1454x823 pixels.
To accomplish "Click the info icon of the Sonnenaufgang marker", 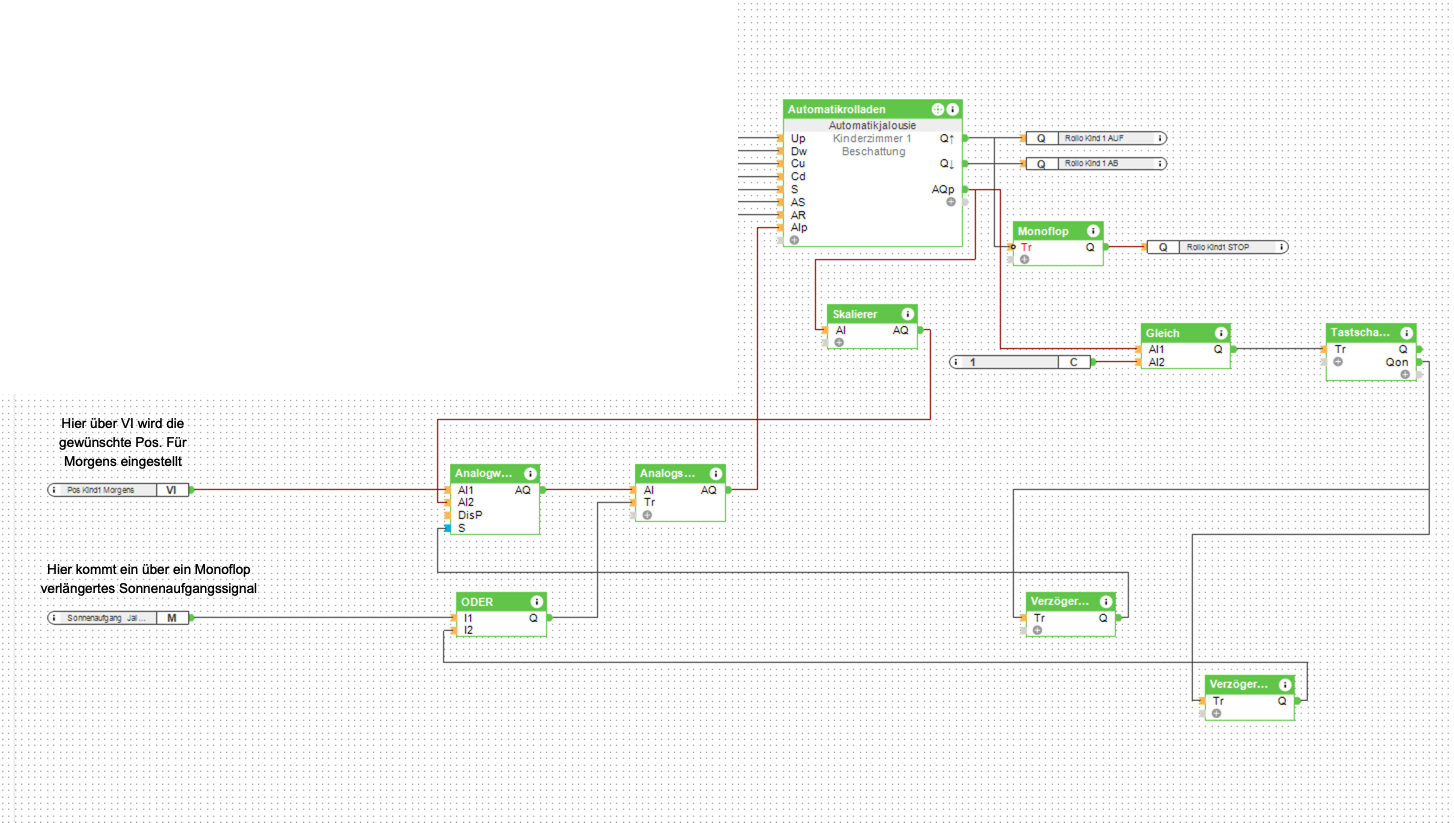I will tap(54, 618).
